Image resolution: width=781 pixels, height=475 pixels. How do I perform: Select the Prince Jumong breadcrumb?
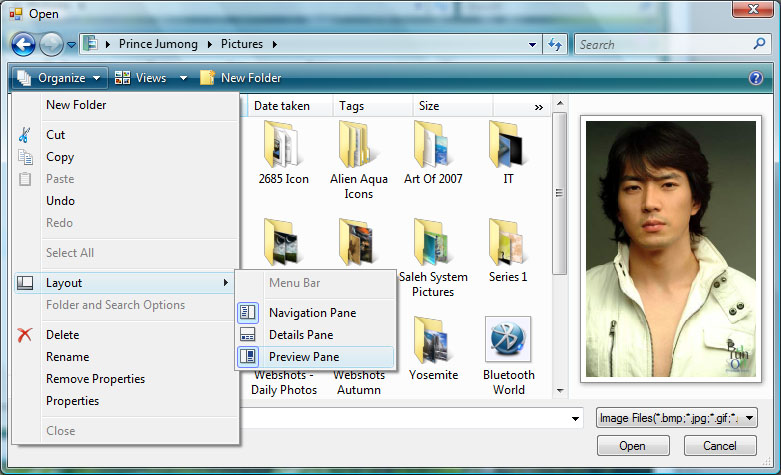tap(158, 44)
